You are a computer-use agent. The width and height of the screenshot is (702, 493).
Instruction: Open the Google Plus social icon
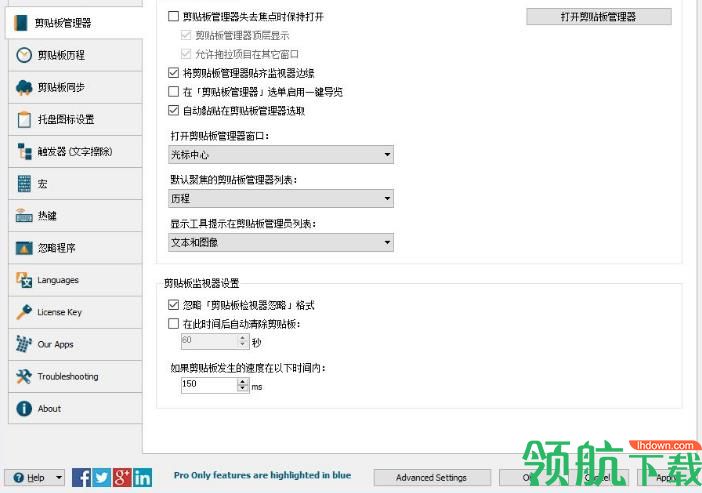(122, 477)
